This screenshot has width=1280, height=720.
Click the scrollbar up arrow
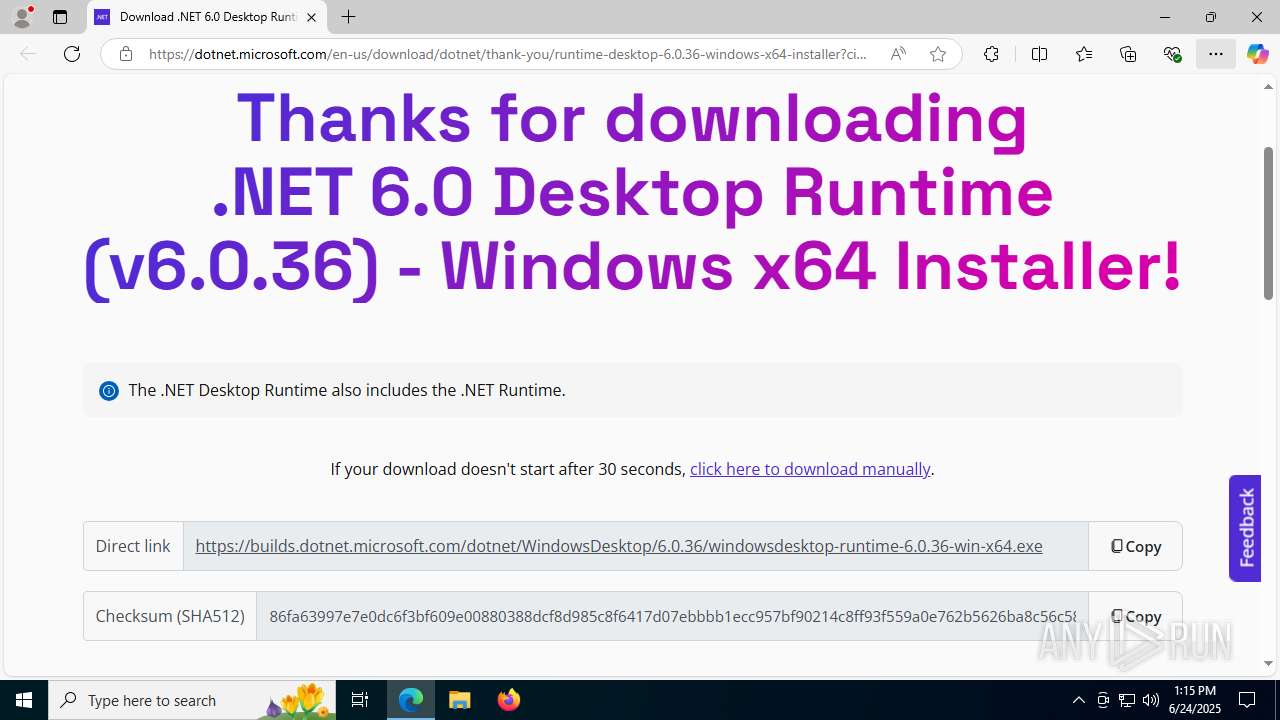[x=1268, y=86]
